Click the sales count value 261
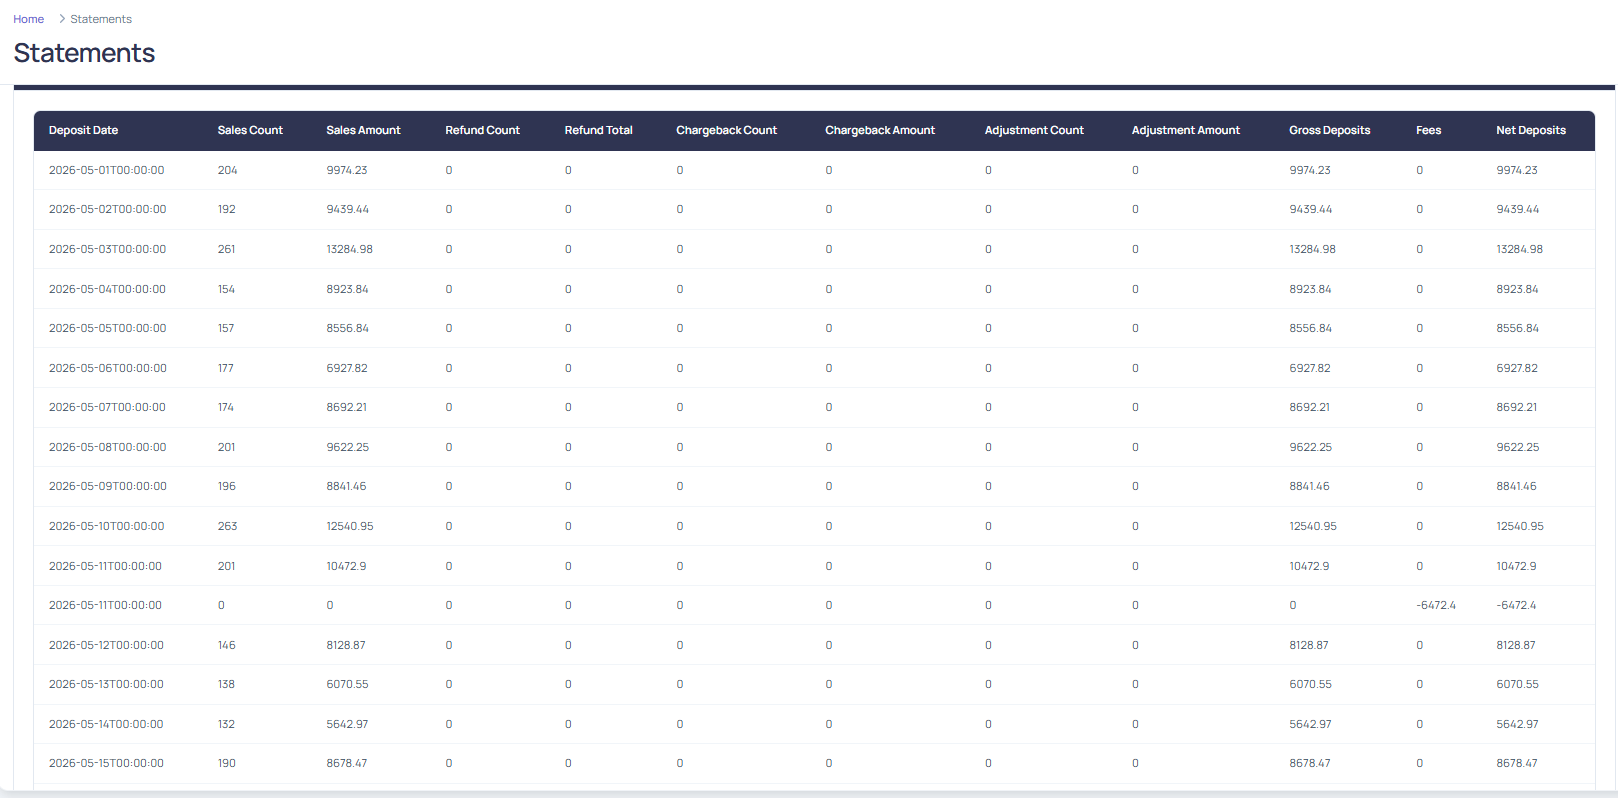Viewport: 1618px width, 798px height. click(x=227, y=249)
